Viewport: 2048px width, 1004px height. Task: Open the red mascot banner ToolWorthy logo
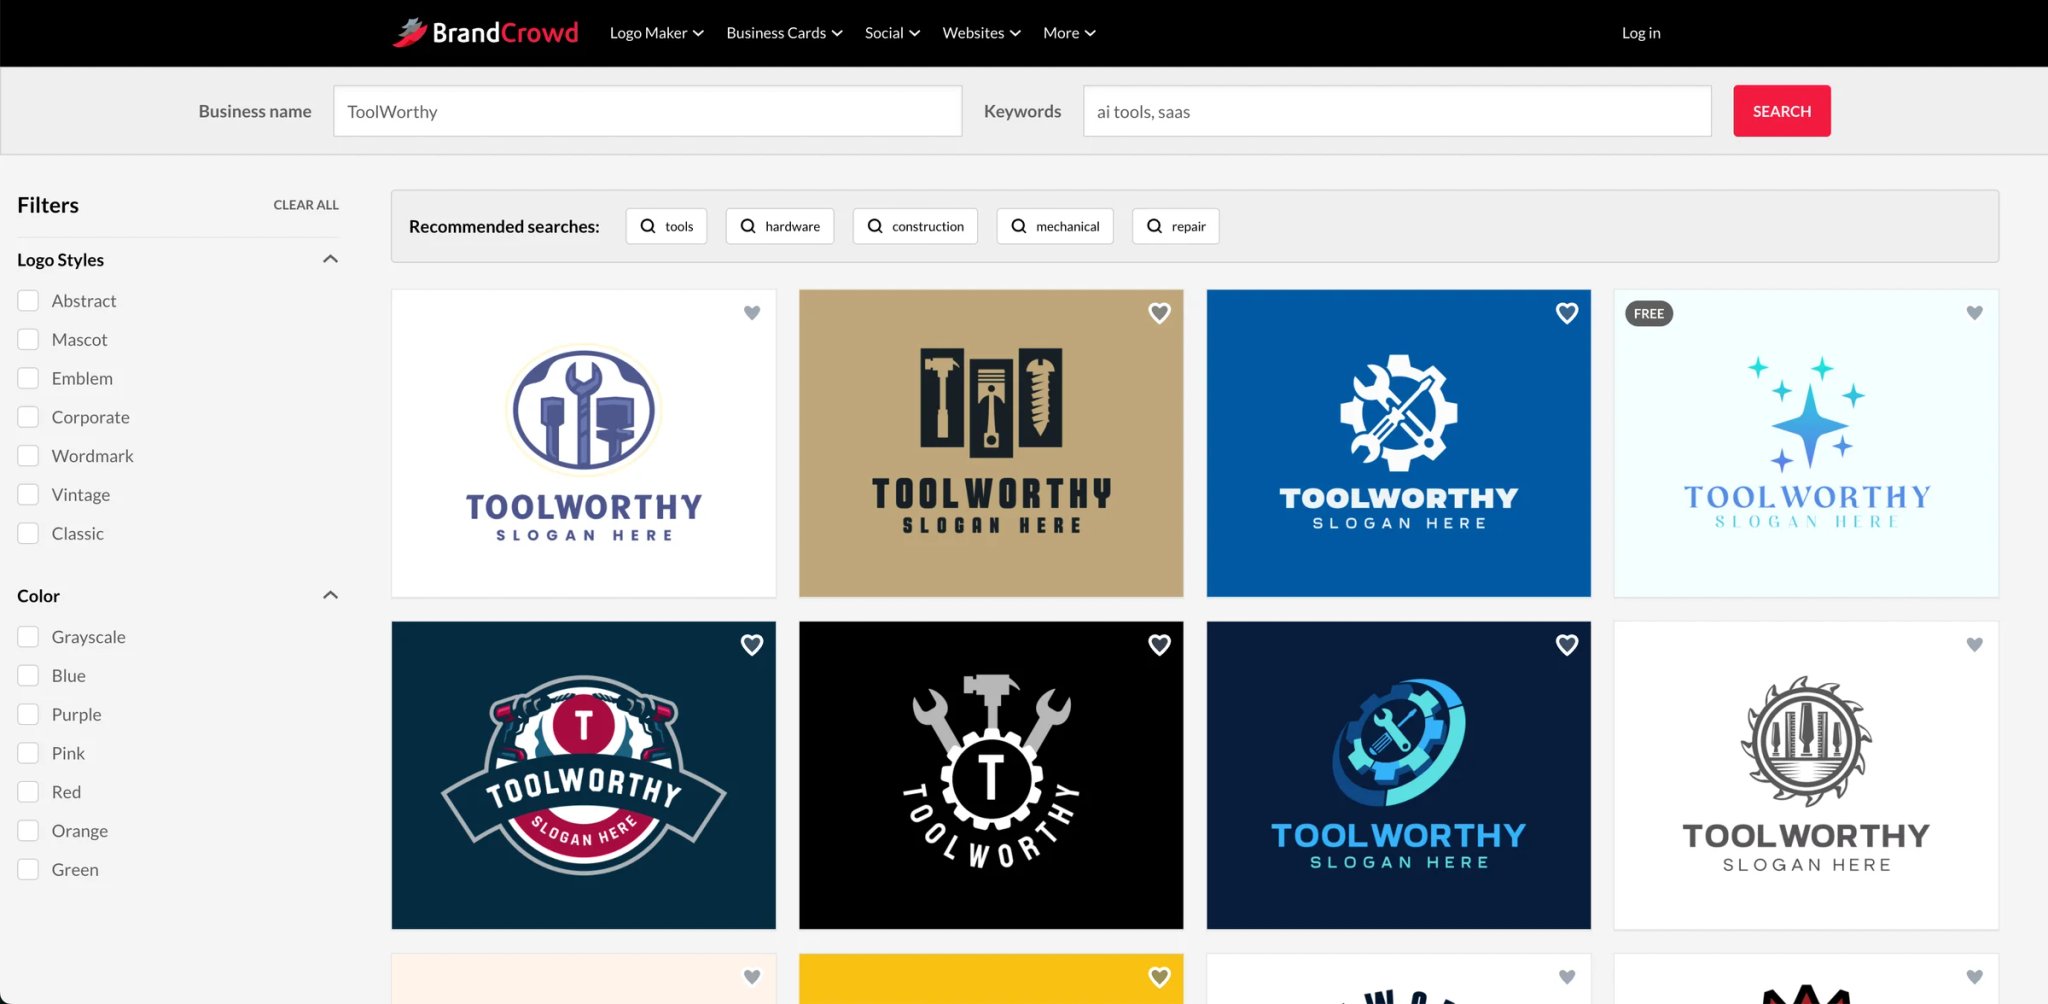pyautogui.click(x=583, y=776)
